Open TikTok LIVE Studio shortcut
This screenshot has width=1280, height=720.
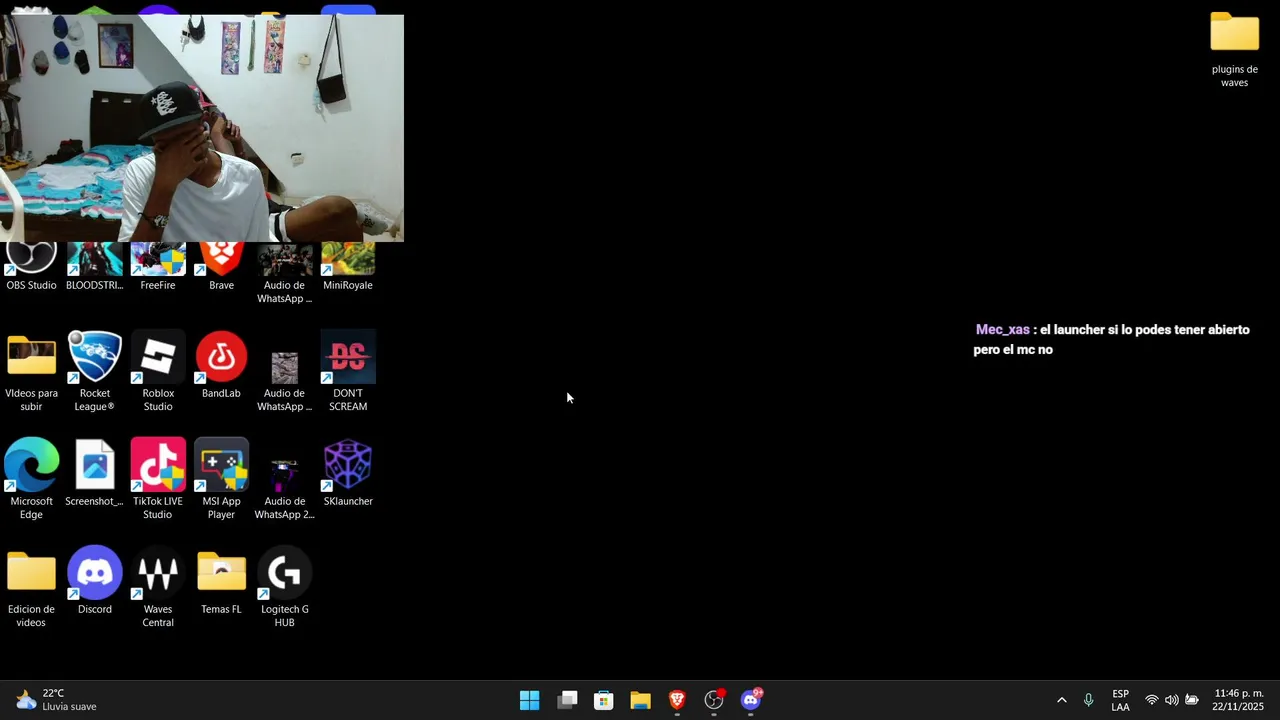158,480
